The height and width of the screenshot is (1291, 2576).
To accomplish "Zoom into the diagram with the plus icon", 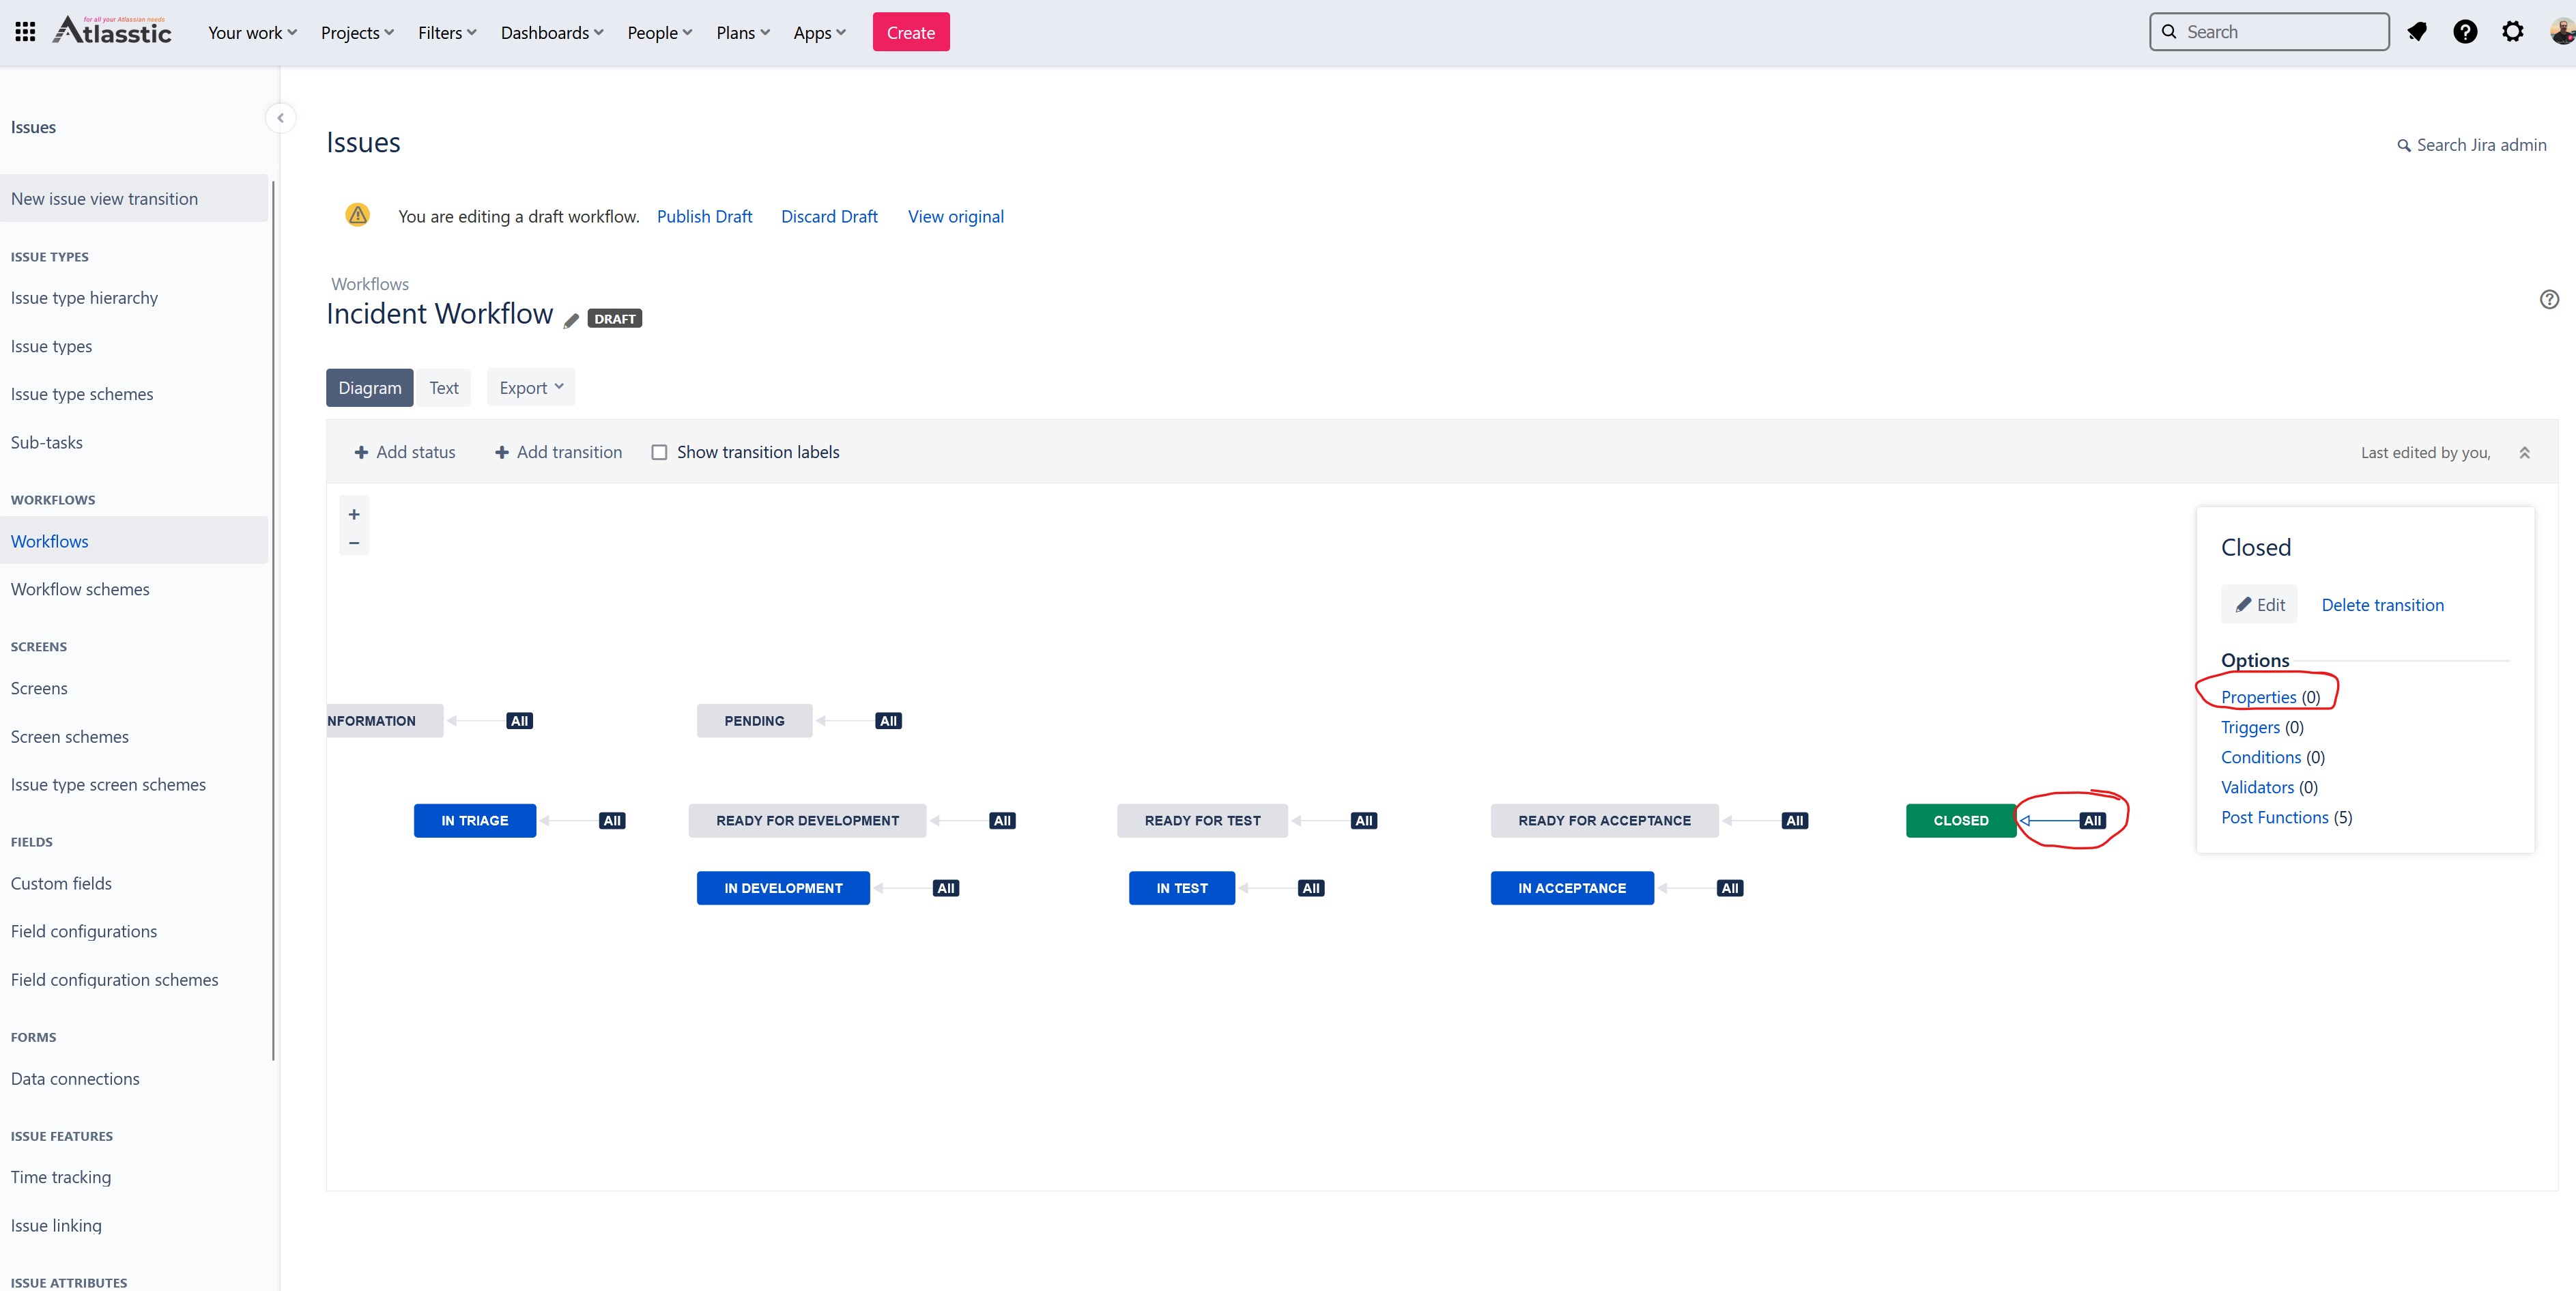I will (354, 513).
